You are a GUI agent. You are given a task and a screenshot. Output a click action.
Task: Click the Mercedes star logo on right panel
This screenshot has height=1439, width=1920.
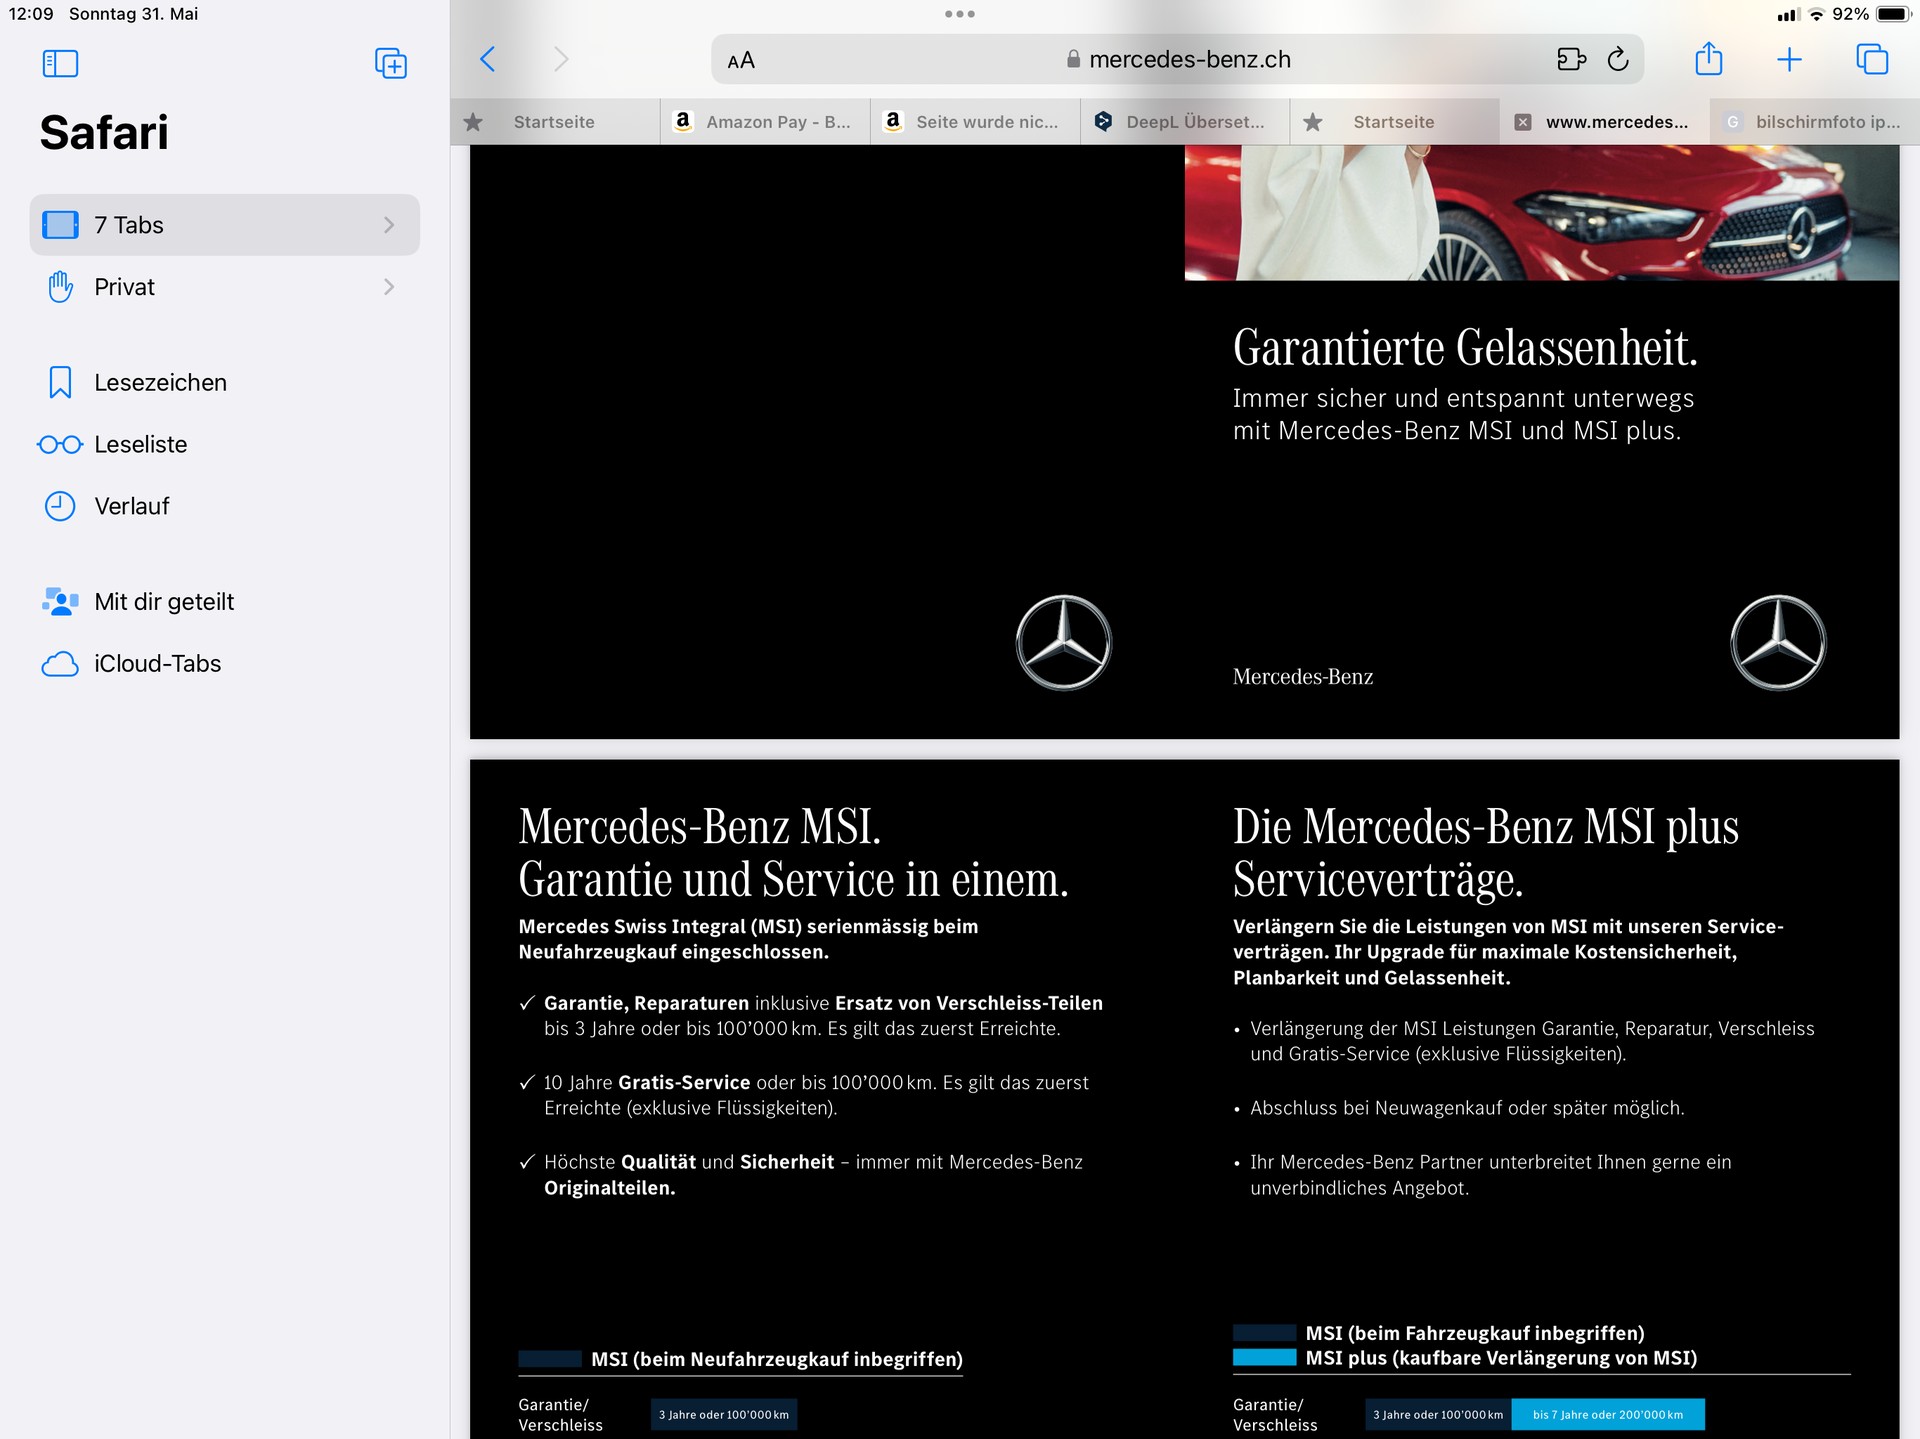point(1778,642)
